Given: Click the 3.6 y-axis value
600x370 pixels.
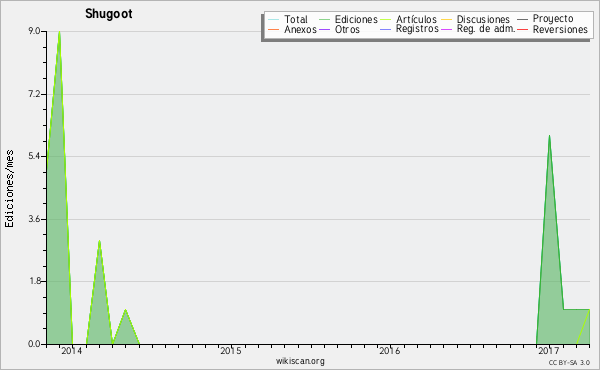Looking at the screenshot, I should (34, 219).
